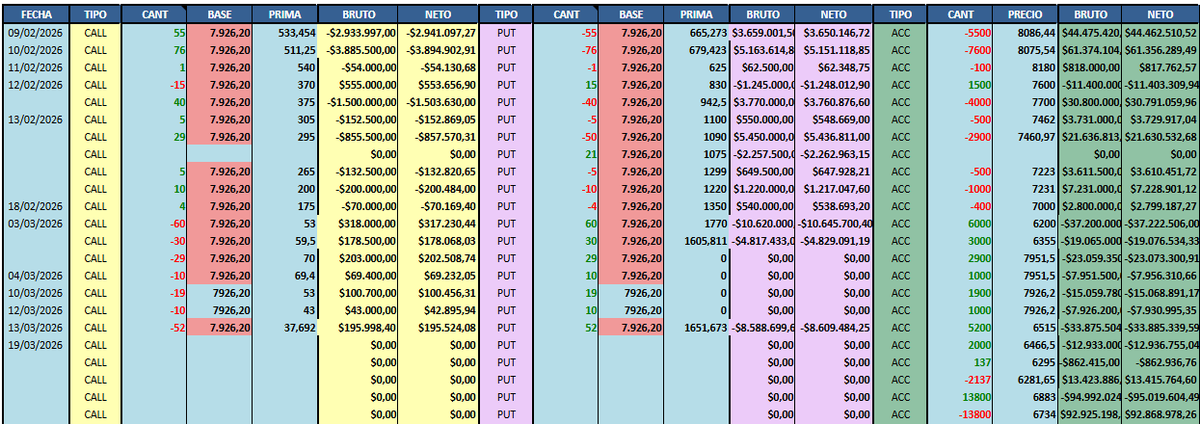The height and width of the screenshot is (424, 1200).
Task: Select date cell 12/02/2026
Action: click(36, 85)
